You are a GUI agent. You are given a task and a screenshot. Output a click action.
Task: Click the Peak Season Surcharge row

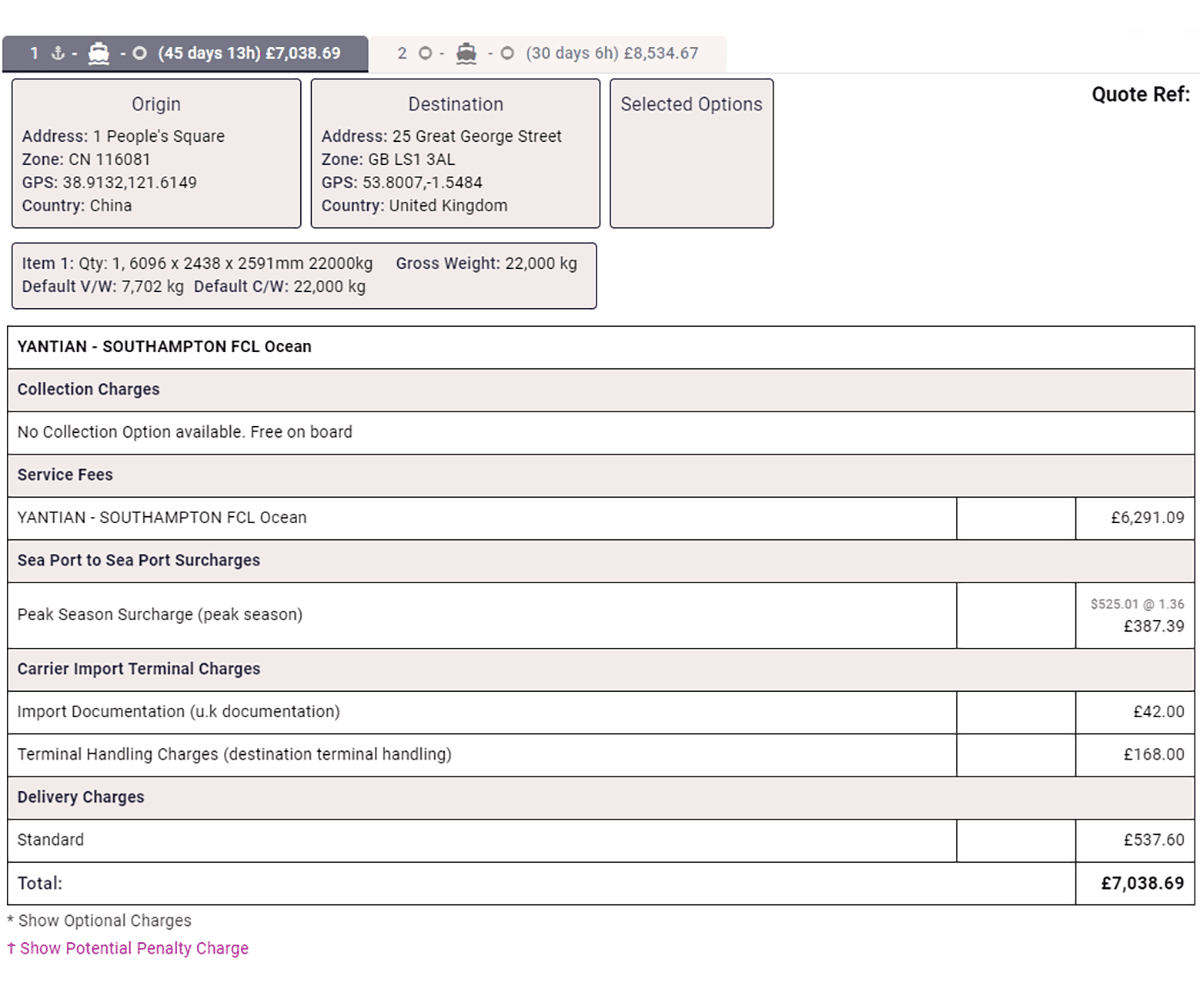pos(159,615)
